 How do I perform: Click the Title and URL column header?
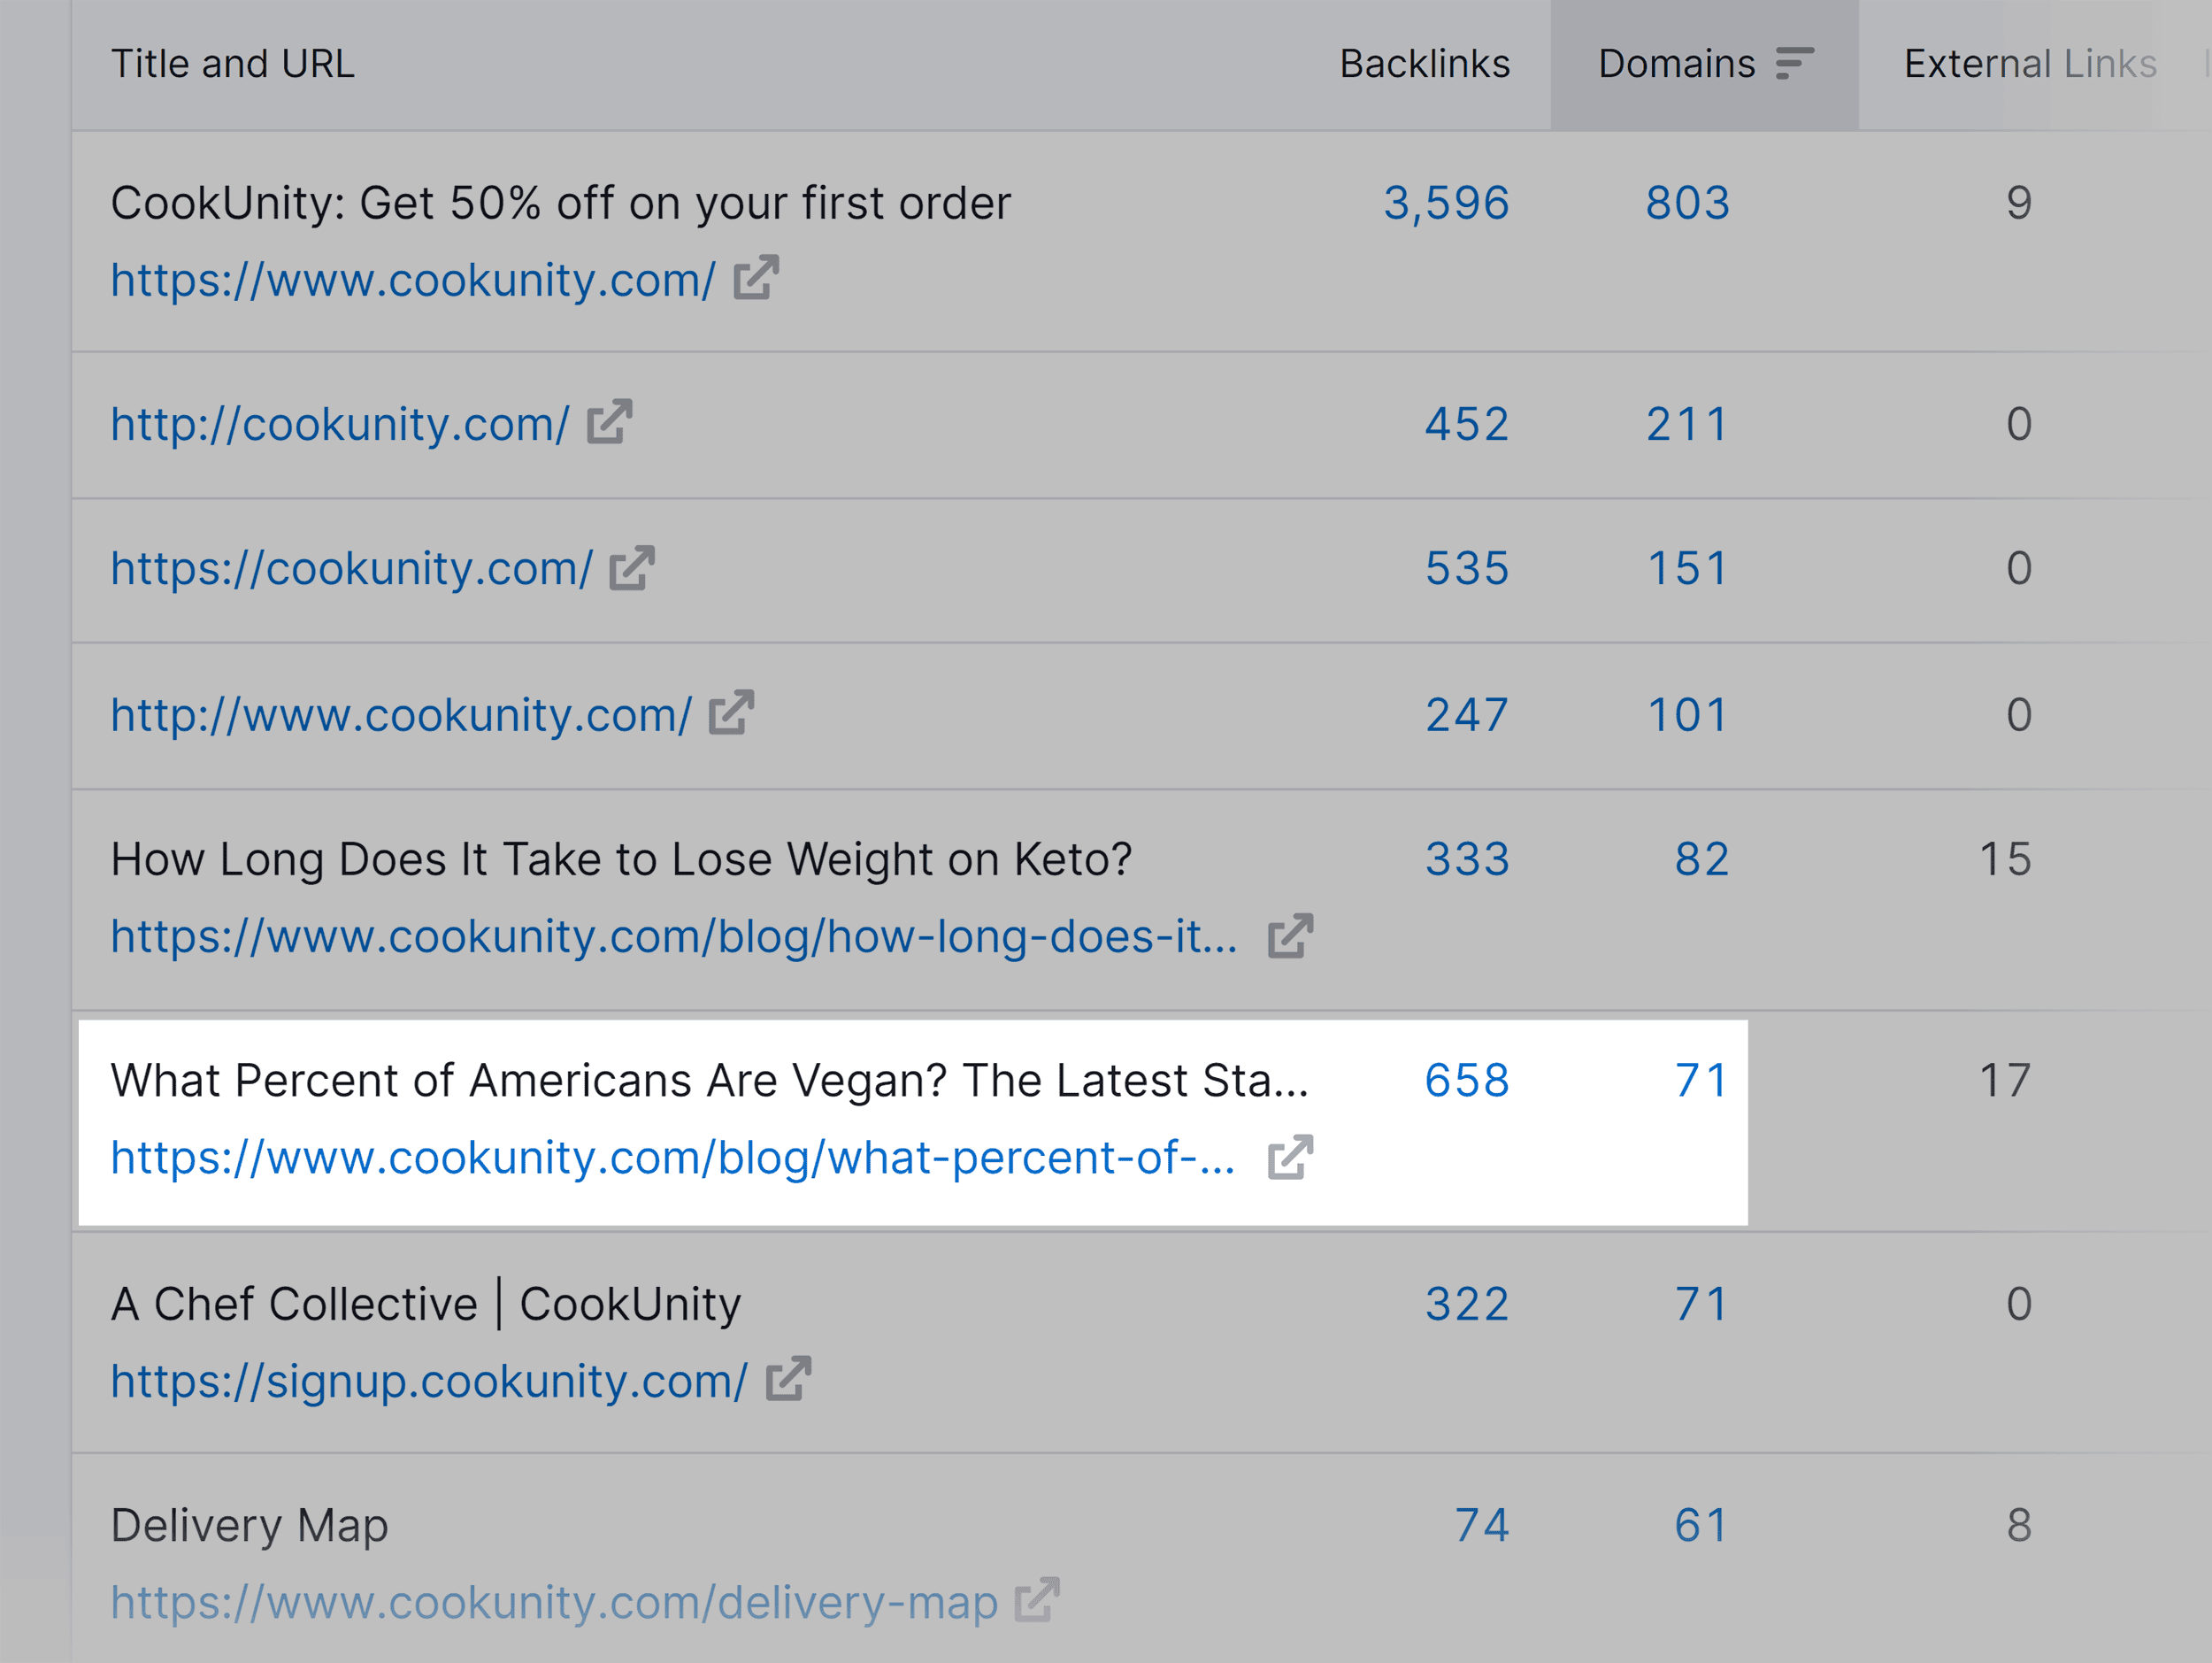click(x=232, y=62)
